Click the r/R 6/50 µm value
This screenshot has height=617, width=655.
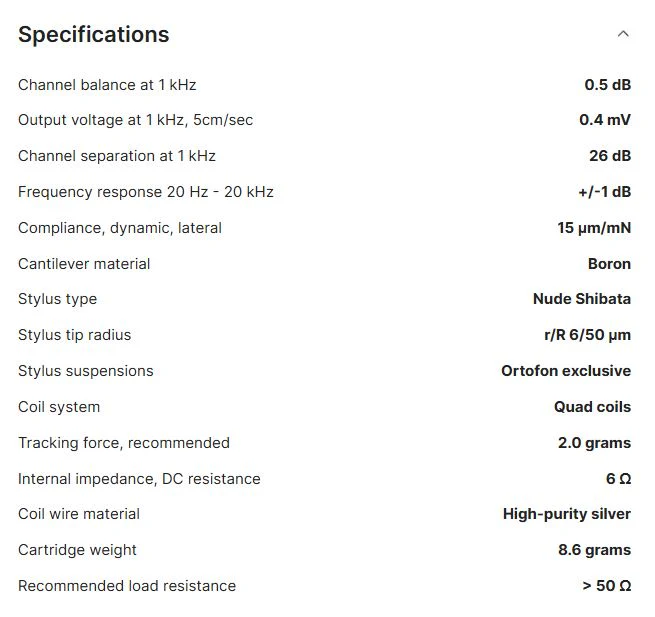pos(587,335)
